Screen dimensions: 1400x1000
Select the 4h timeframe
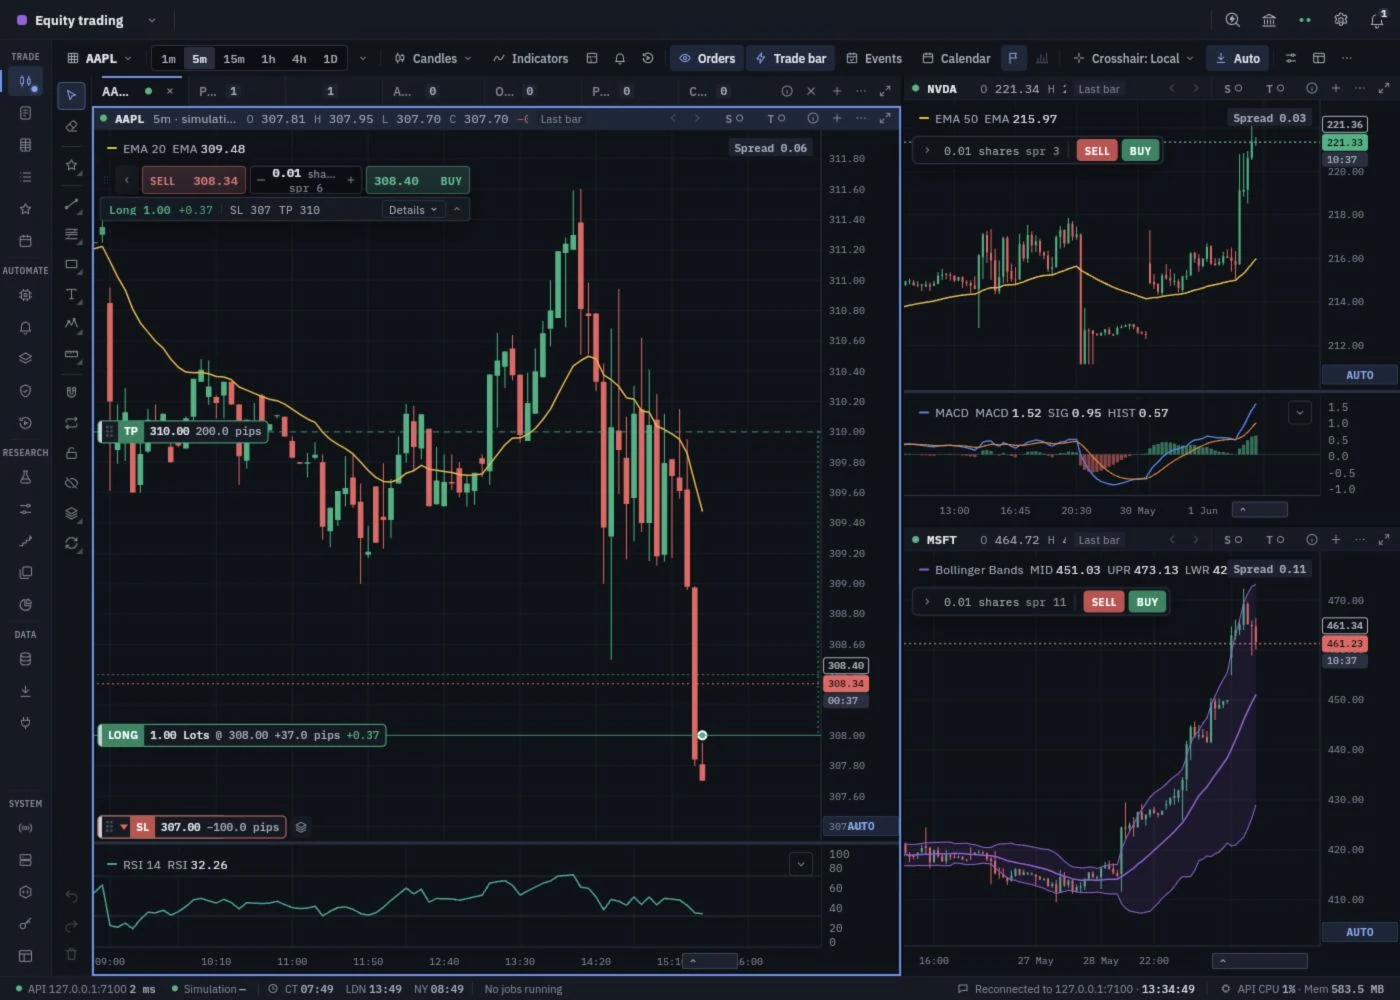coord(299,59)
